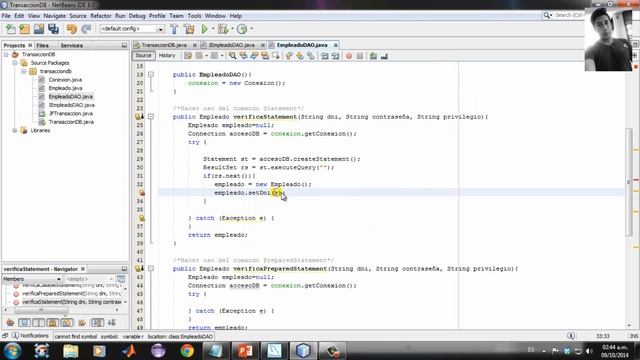Image resolution: width=640 pixels, height=360 pixels.
Task: Click the Source view button
Action: coord(143,56)
